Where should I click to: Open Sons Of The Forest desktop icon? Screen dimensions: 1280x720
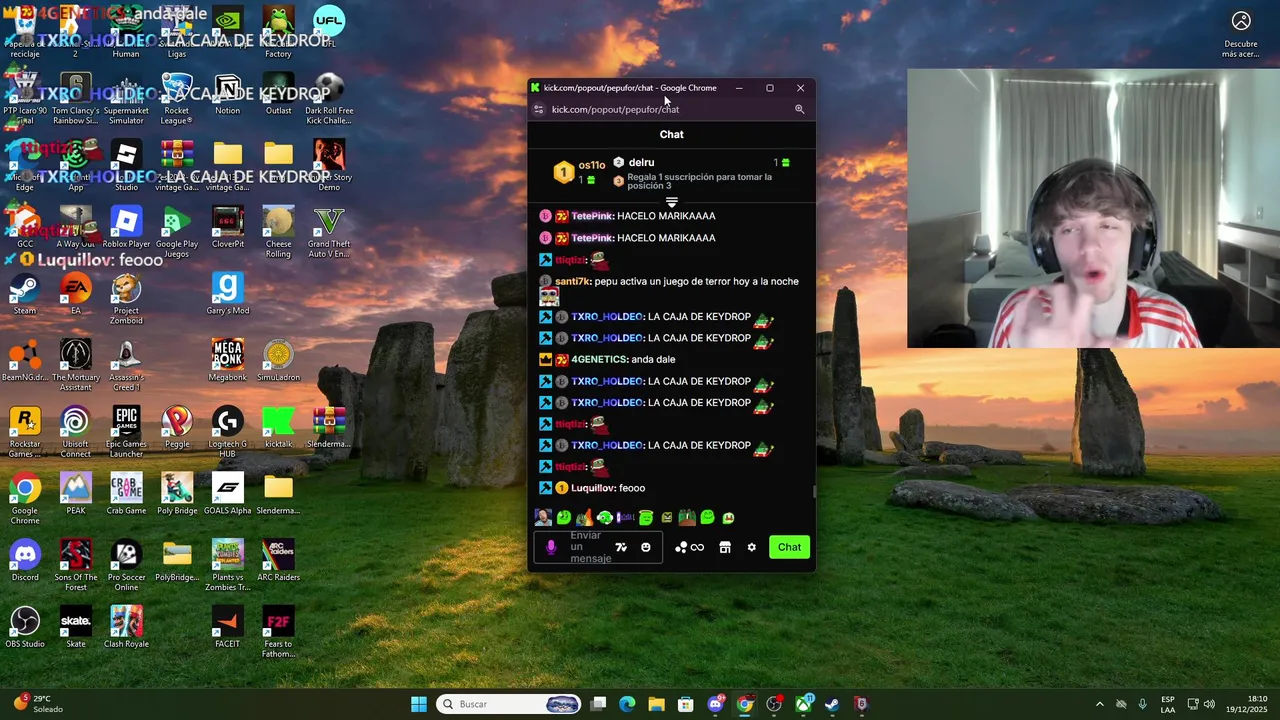(x=76, y=565)
